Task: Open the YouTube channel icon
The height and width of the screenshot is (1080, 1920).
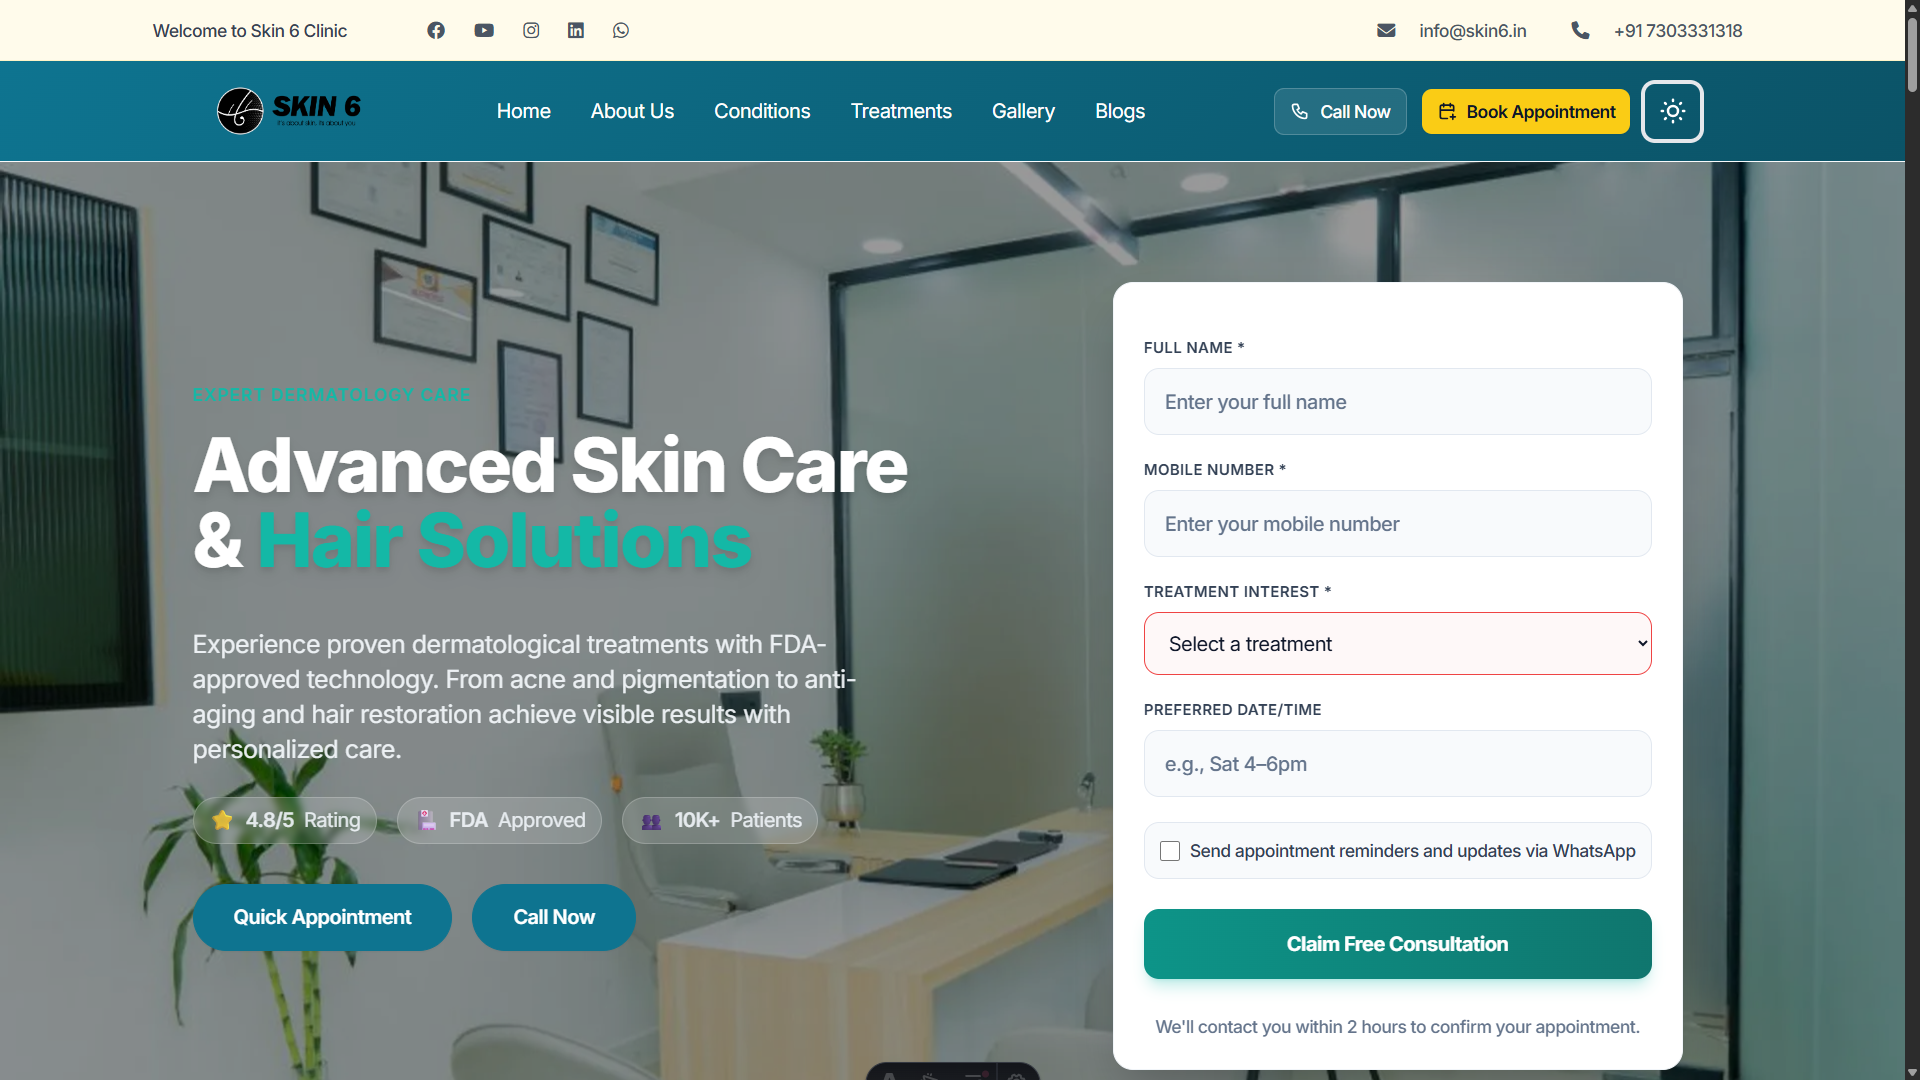Action: [x=484, y=30]
